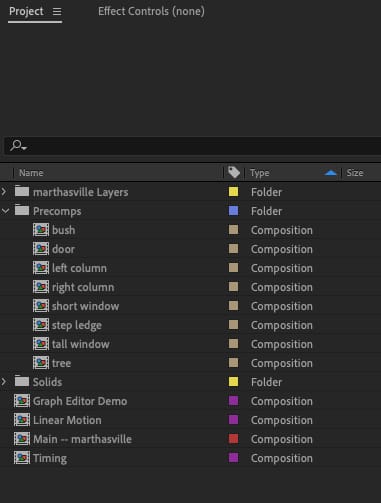Select the "left column" composition name
Viewport: 381px width, 503px height.
79,268
